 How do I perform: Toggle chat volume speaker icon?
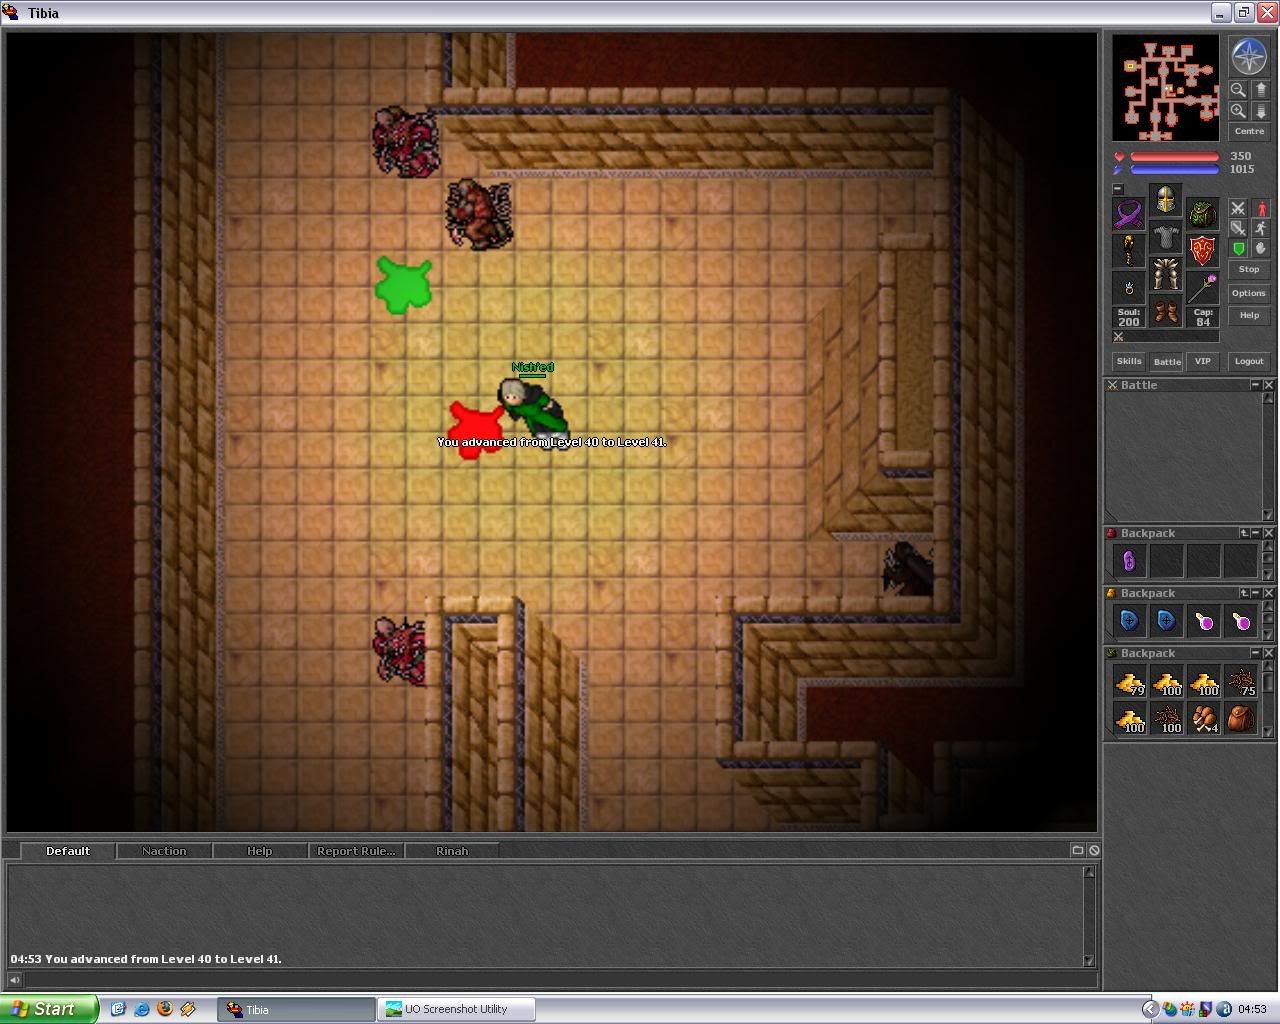point(15,980)
